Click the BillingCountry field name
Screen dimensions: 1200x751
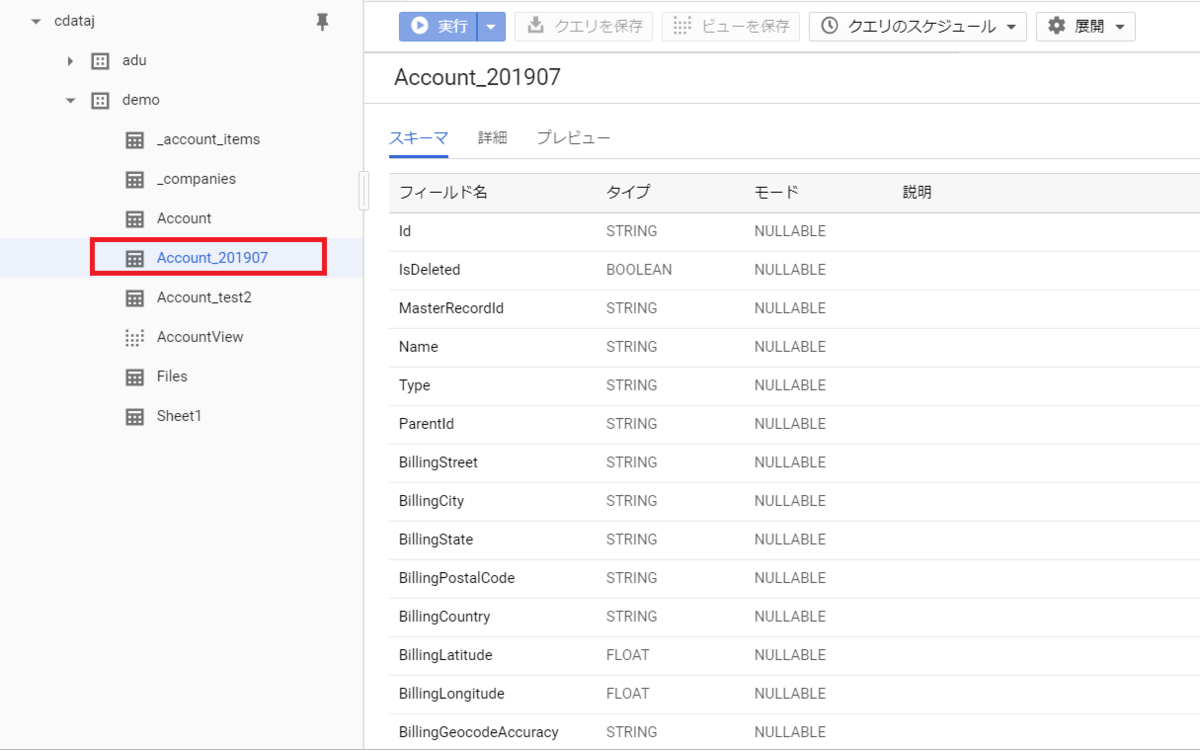click(444, 617)
